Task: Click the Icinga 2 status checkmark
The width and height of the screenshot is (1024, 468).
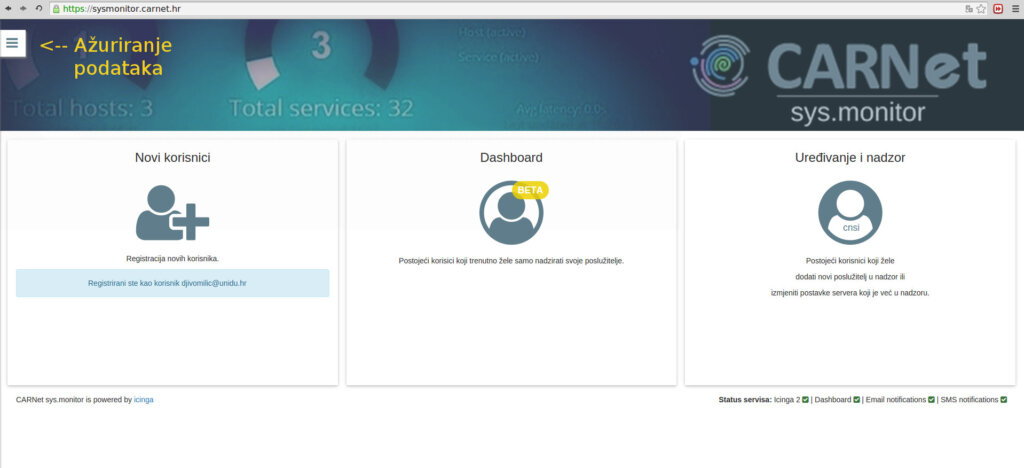Action: 805,400
